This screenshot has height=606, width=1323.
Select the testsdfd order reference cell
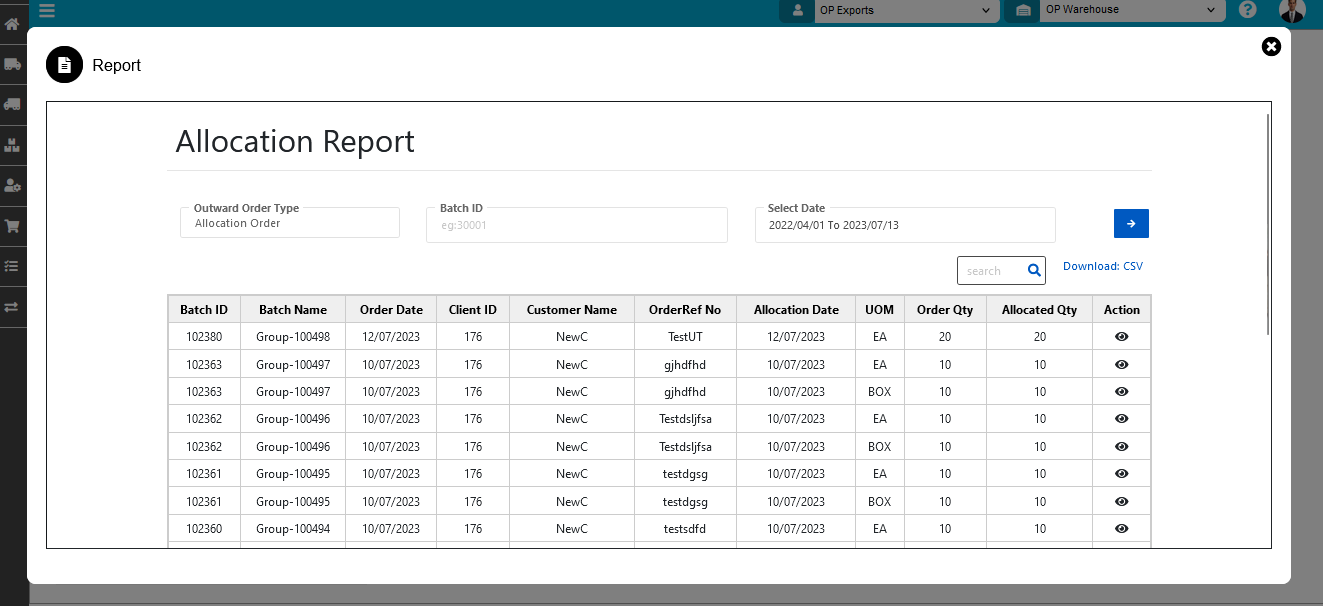click(x=685, y=529)
